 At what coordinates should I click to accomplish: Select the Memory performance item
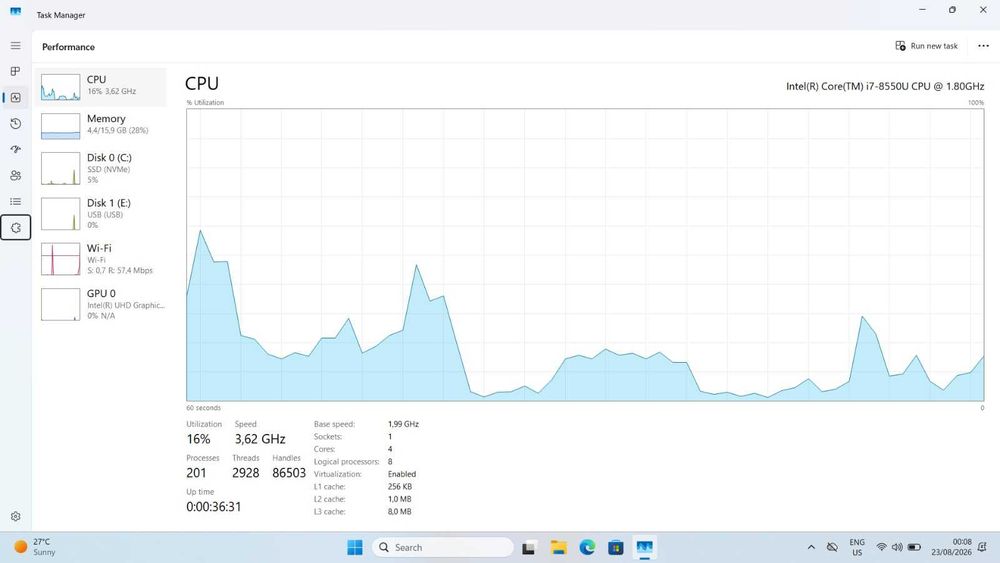101,126
